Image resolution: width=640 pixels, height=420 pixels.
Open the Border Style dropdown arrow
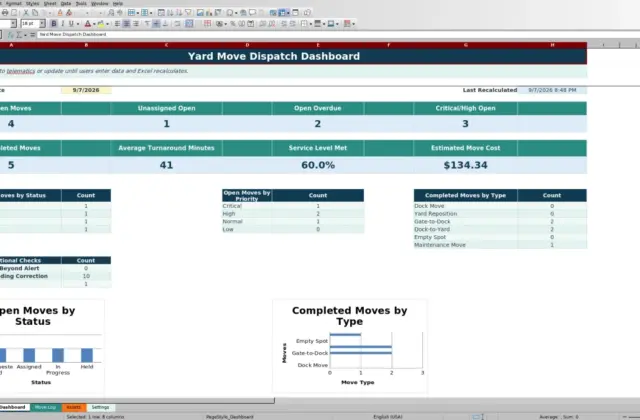tap(324, 24)
